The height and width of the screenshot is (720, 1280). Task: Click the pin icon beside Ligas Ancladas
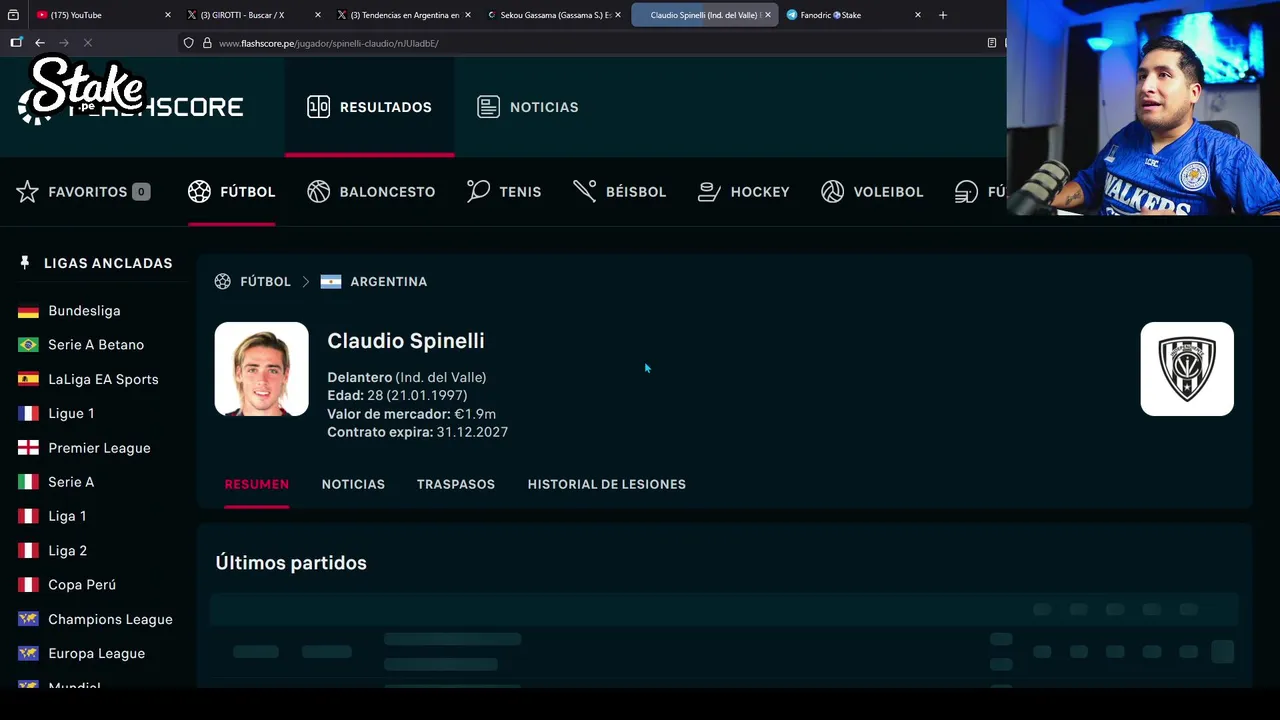pos(25,263)
